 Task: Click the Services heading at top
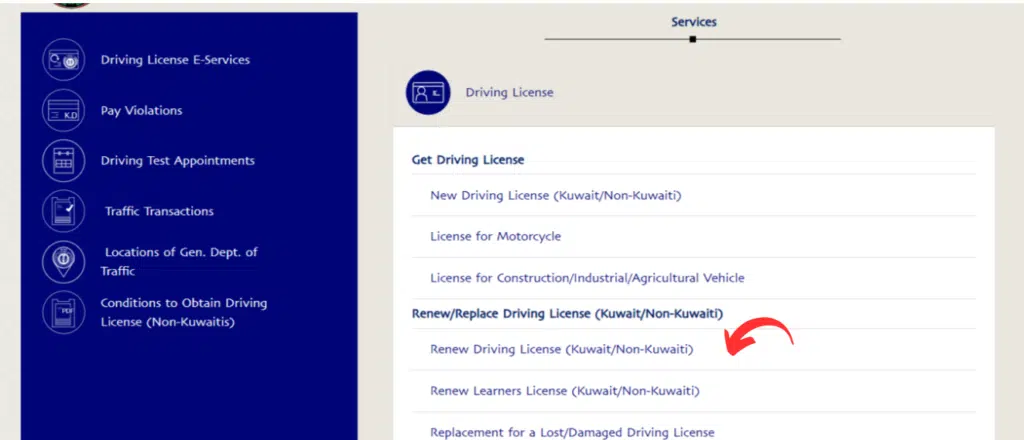pos(694,22)
